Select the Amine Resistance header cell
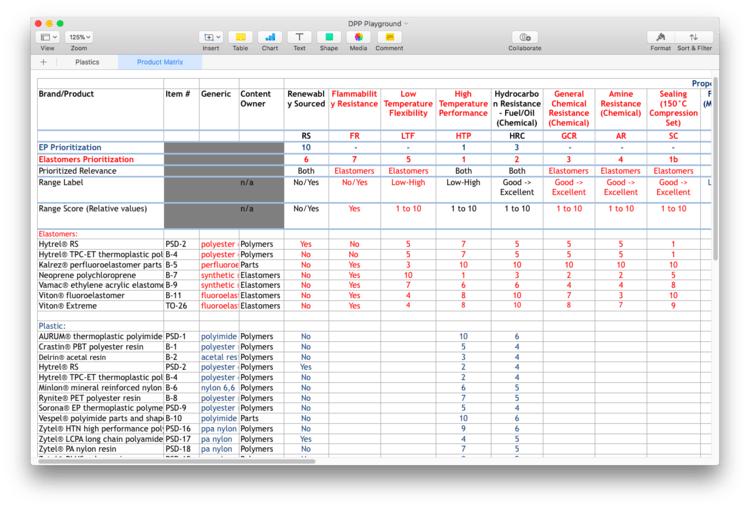 [620, 109]
